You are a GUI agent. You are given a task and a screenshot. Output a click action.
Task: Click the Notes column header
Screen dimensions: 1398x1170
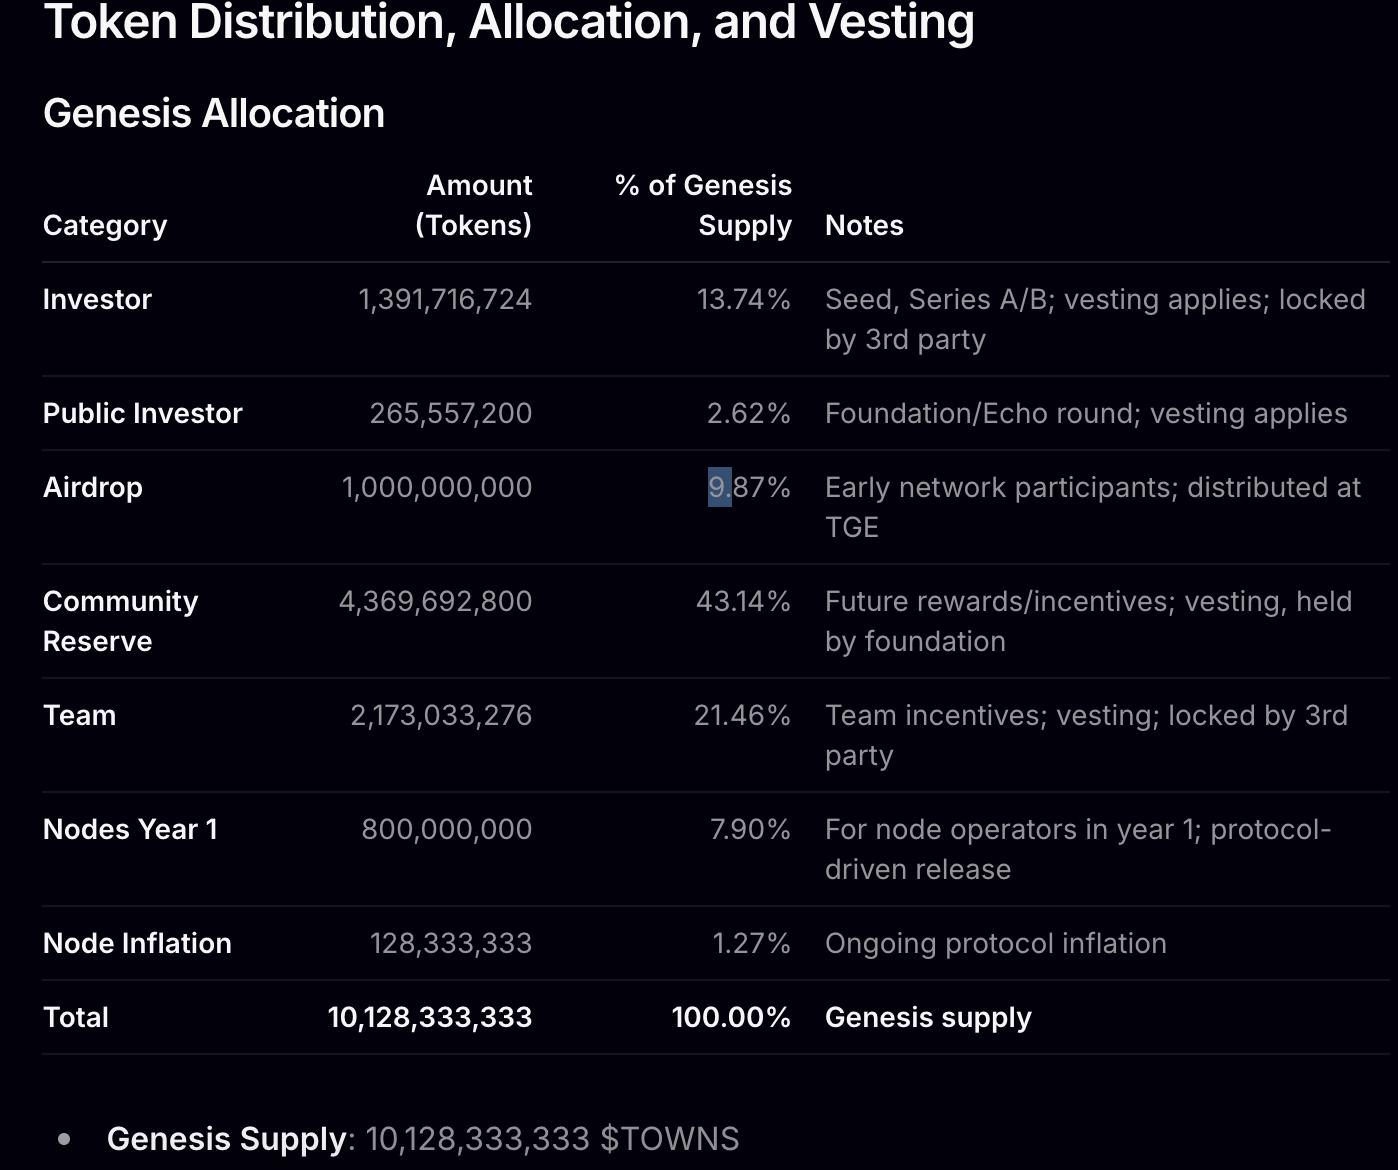point(864,225)
